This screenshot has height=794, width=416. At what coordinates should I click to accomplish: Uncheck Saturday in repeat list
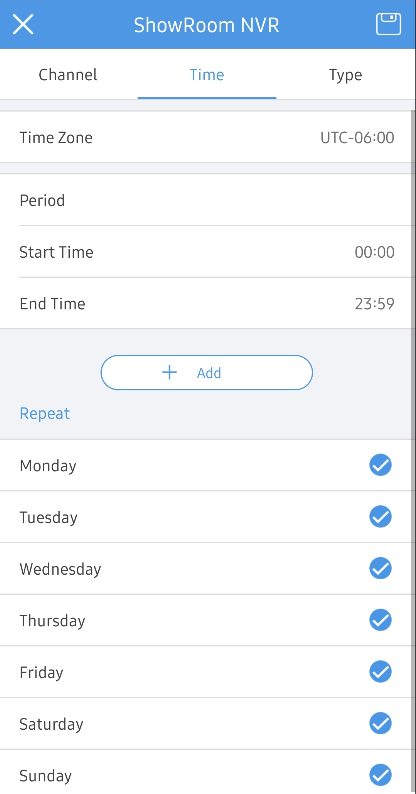(380, 723)
